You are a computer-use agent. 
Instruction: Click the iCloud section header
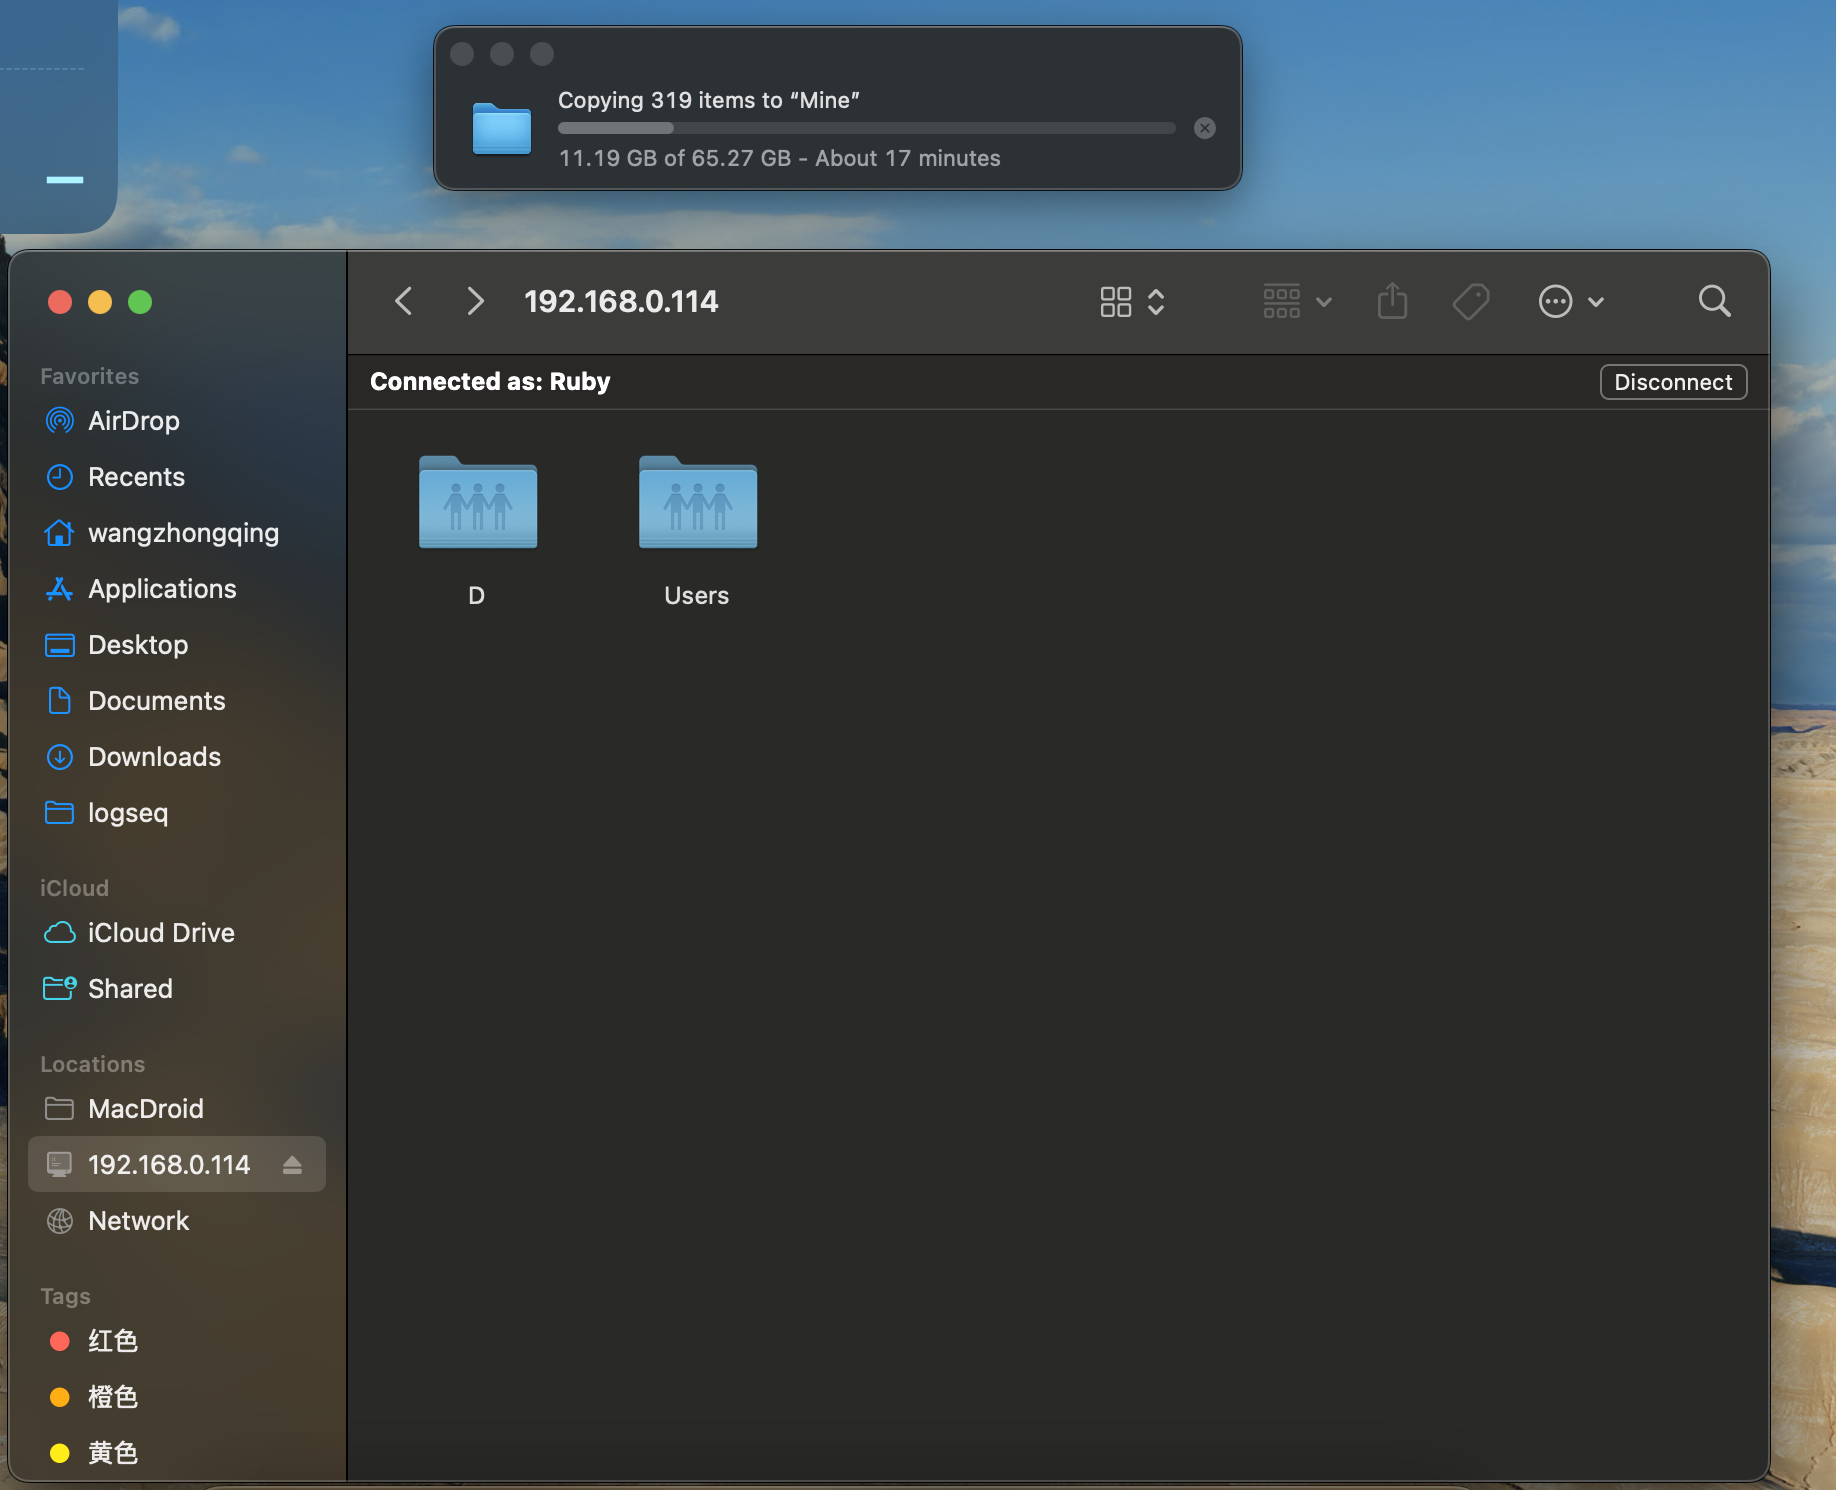tap(74, 888)
